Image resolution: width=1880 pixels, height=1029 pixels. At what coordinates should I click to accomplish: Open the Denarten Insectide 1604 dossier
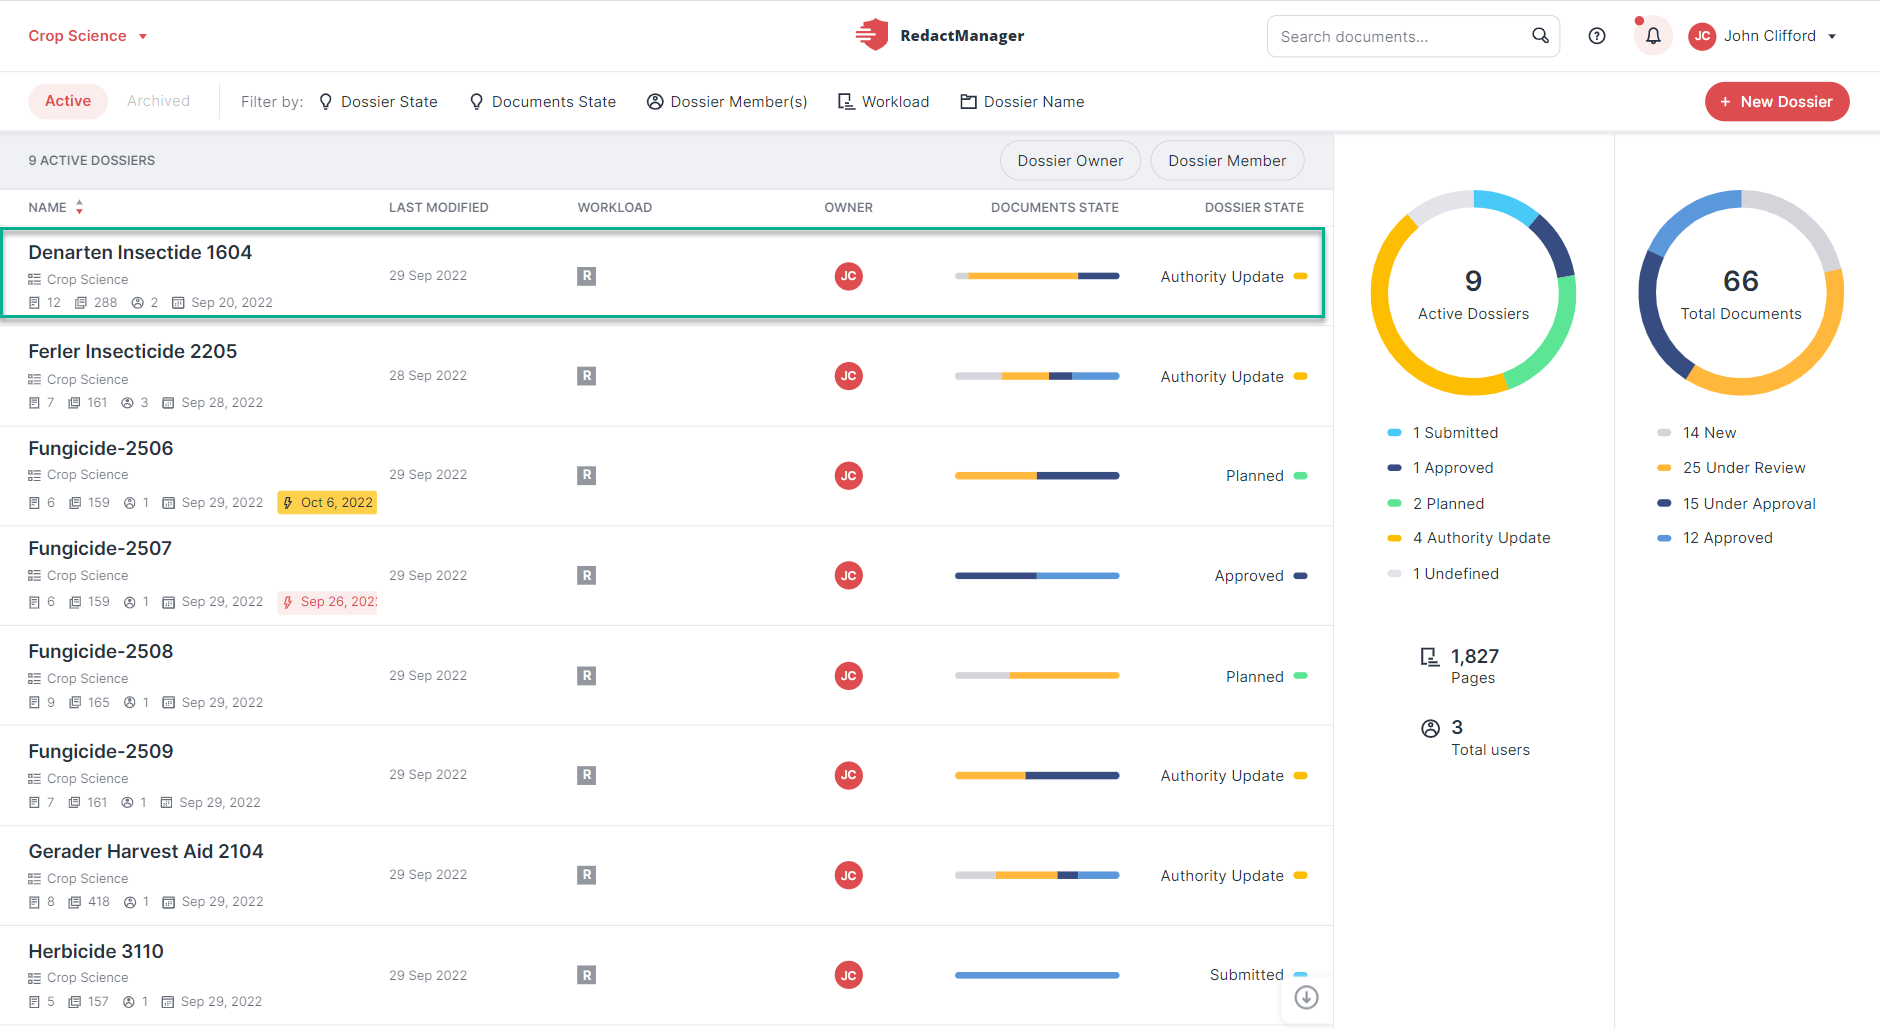pyautogui.click(x=140, y=252)
